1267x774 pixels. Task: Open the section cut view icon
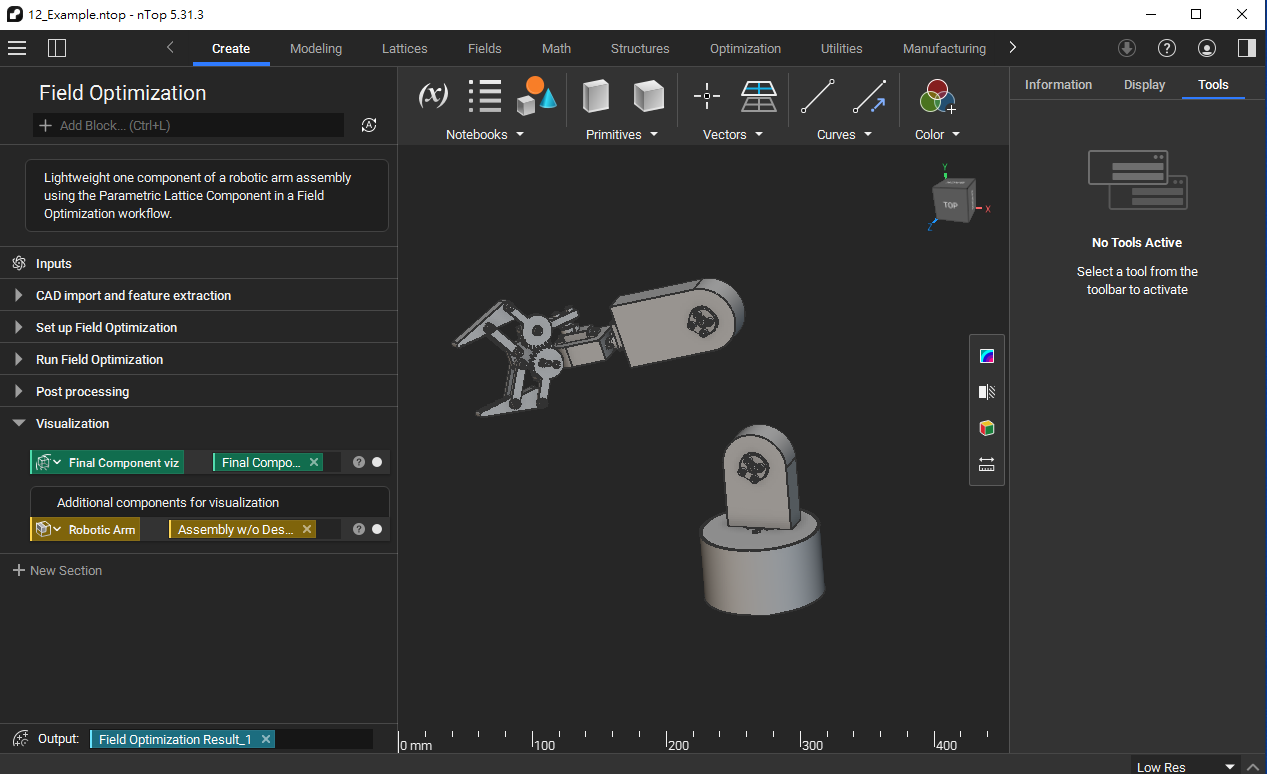[x=987, y=392]
